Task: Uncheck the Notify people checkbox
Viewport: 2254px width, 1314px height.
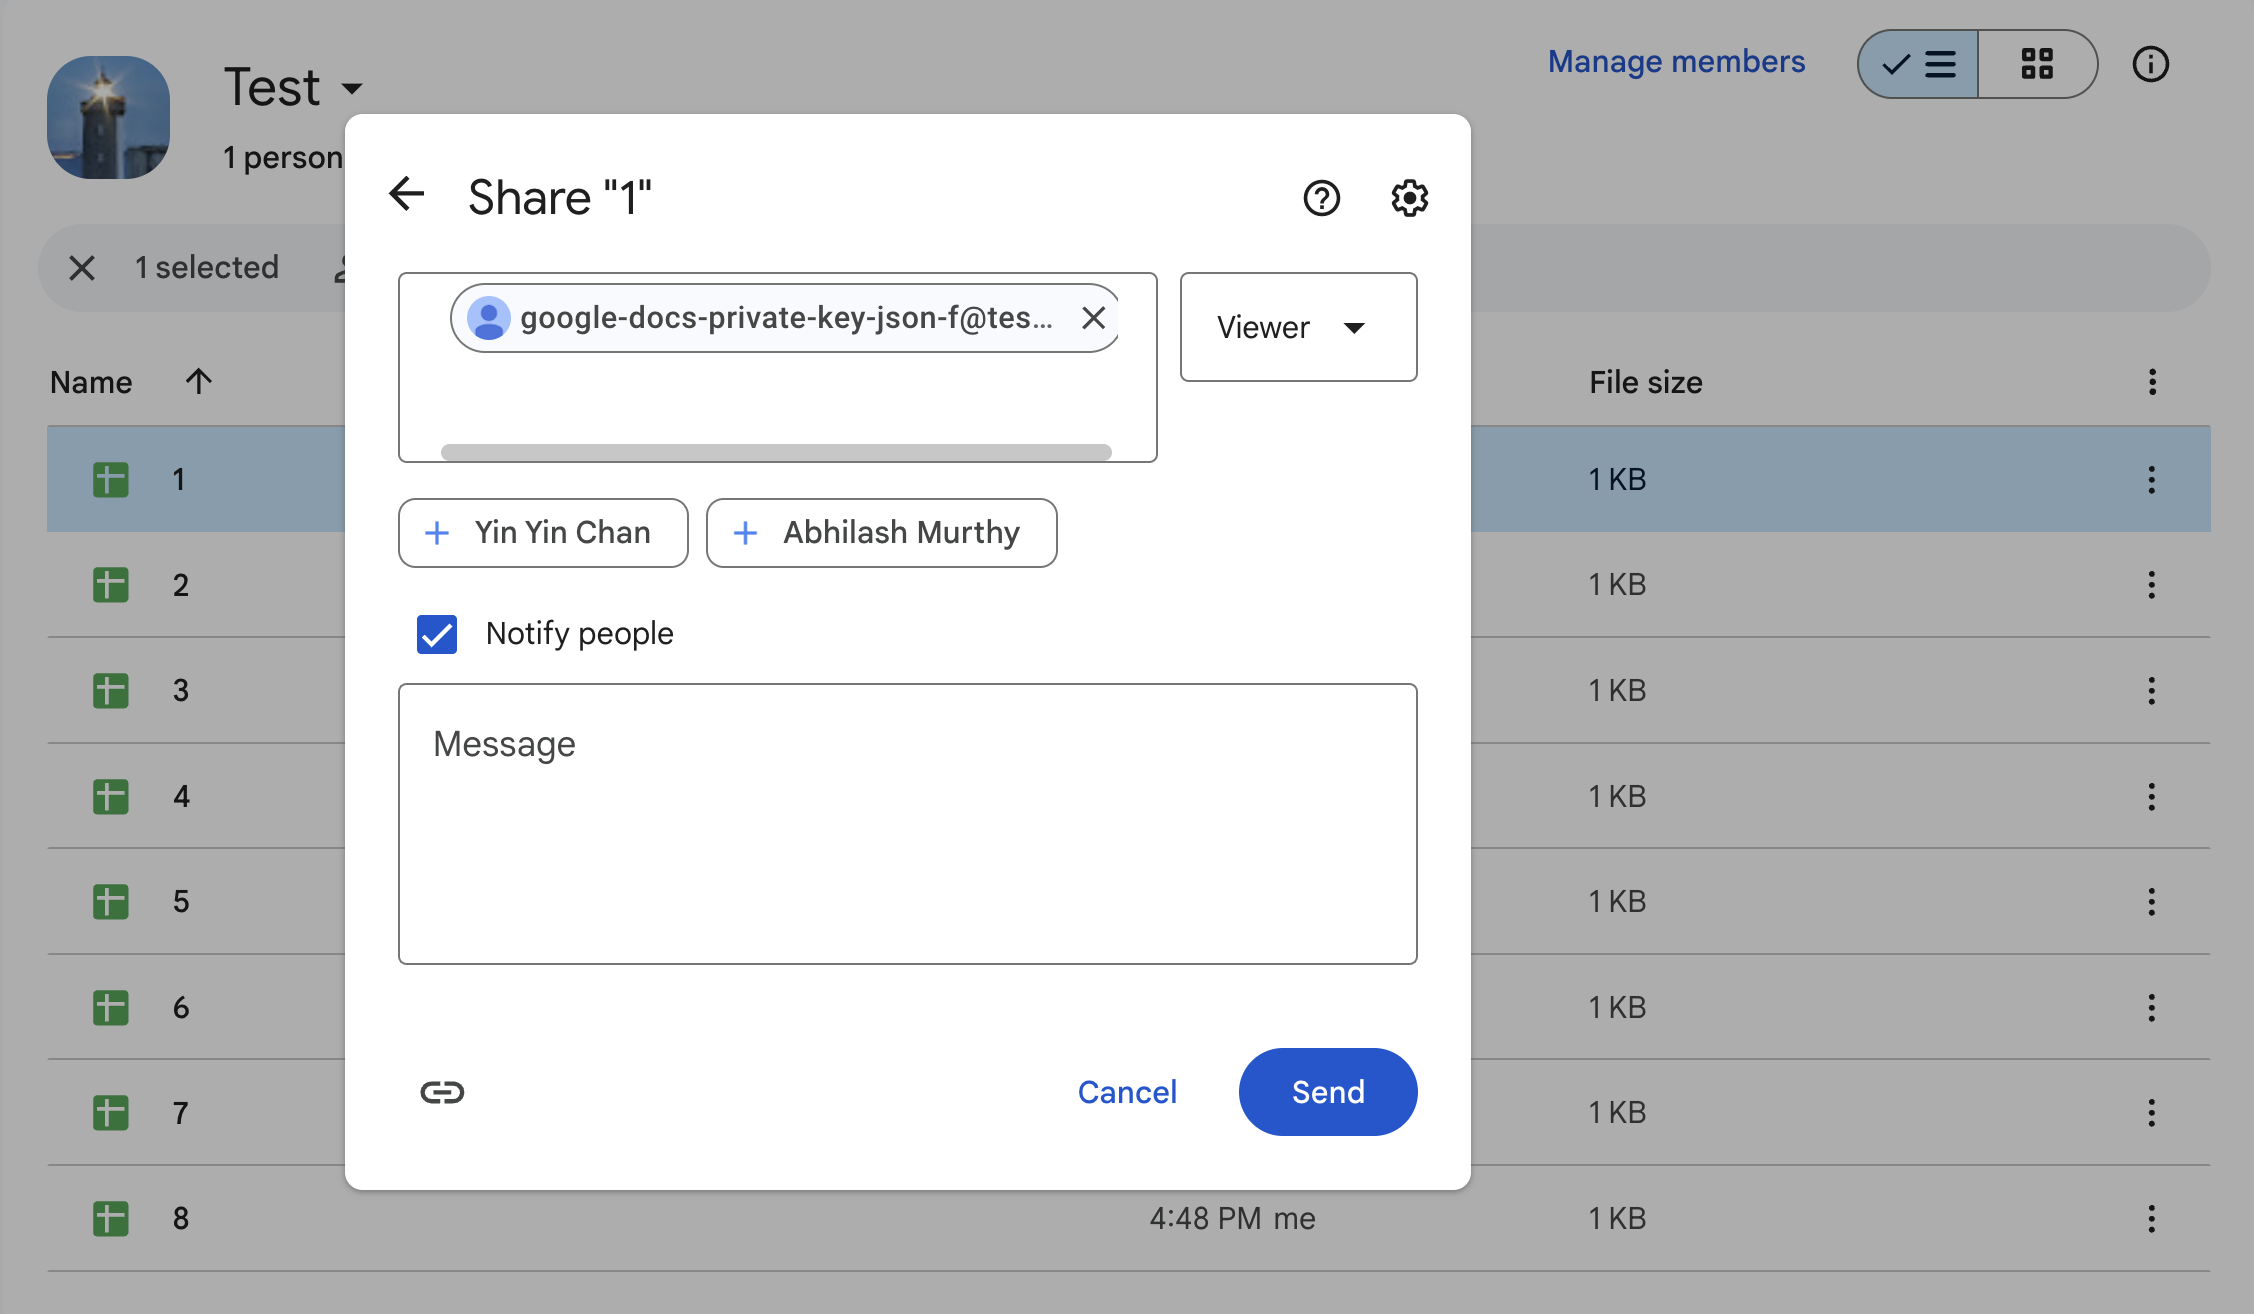Action: coord(437,634)
